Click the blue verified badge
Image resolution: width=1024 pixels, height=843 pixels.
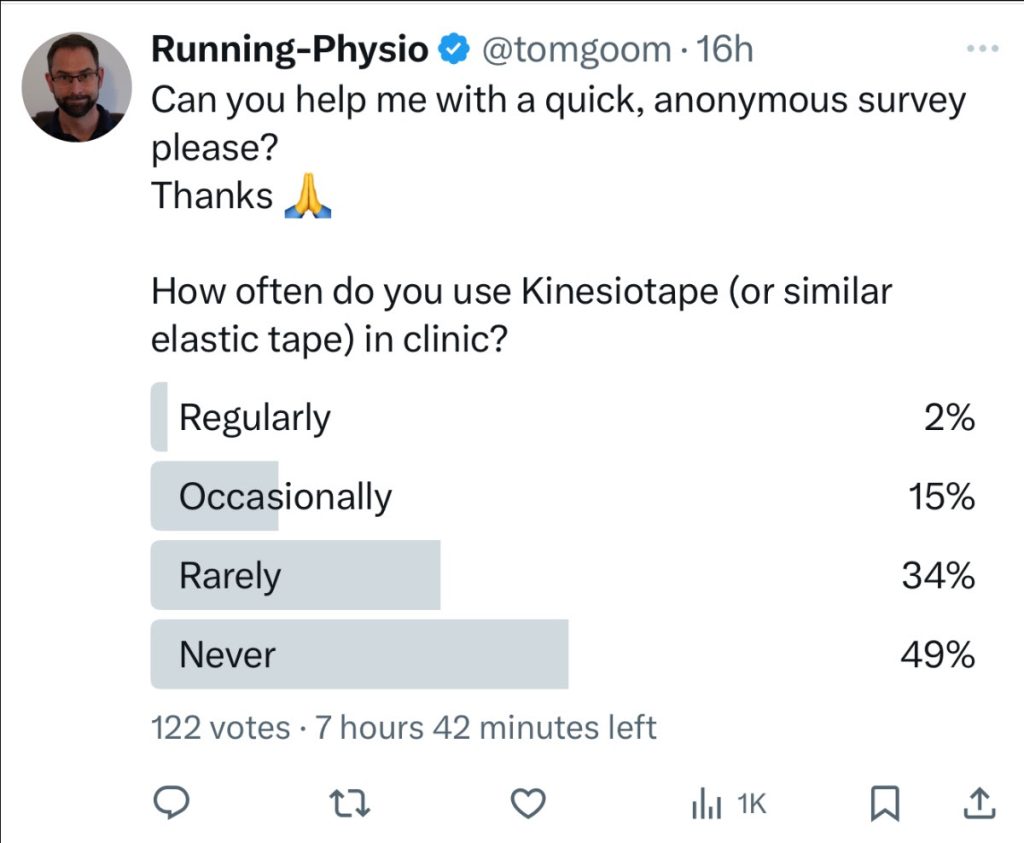coord(454,50)
